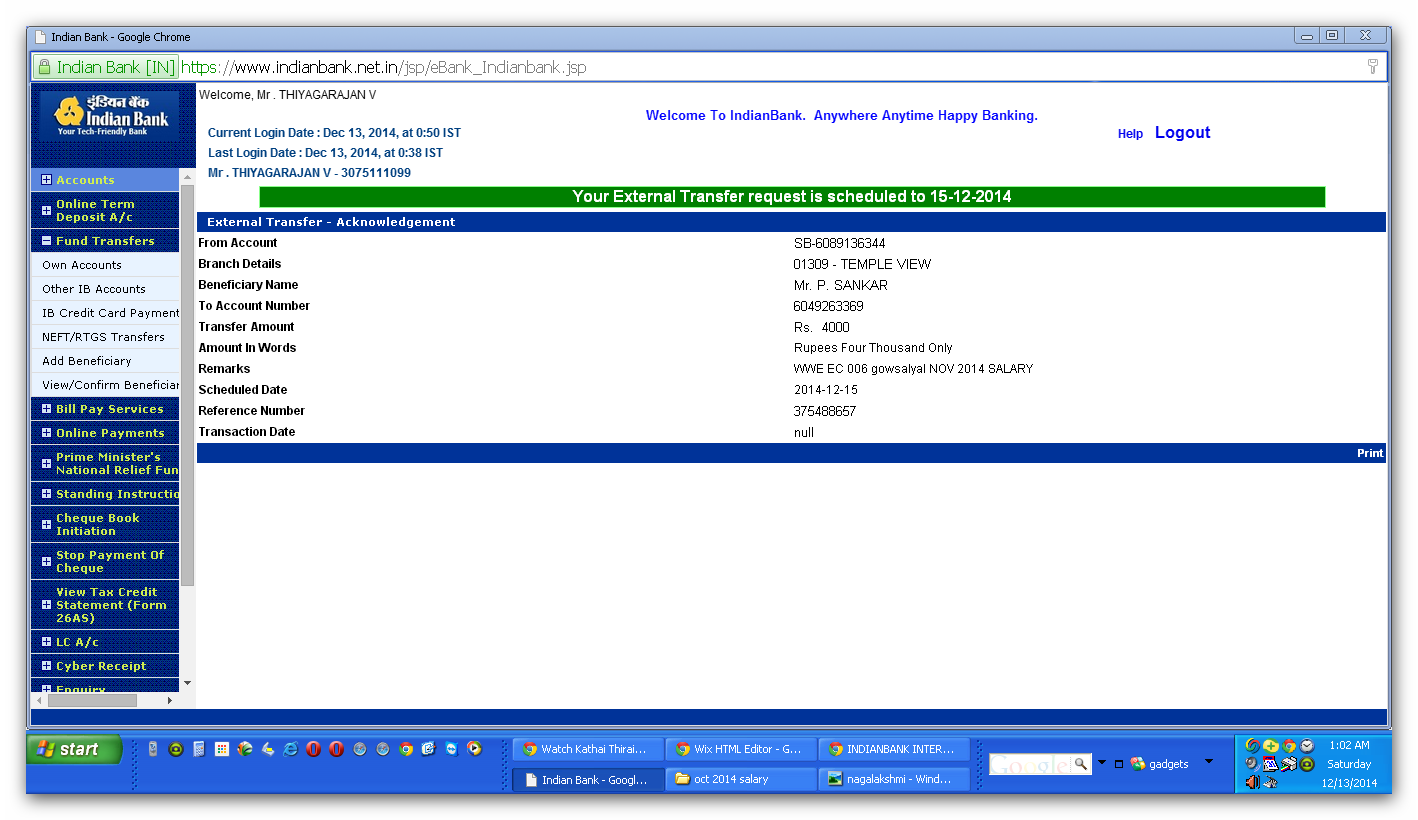
Task: Open oct 2014 salary folder from taskbar
Action: point(741,779)
